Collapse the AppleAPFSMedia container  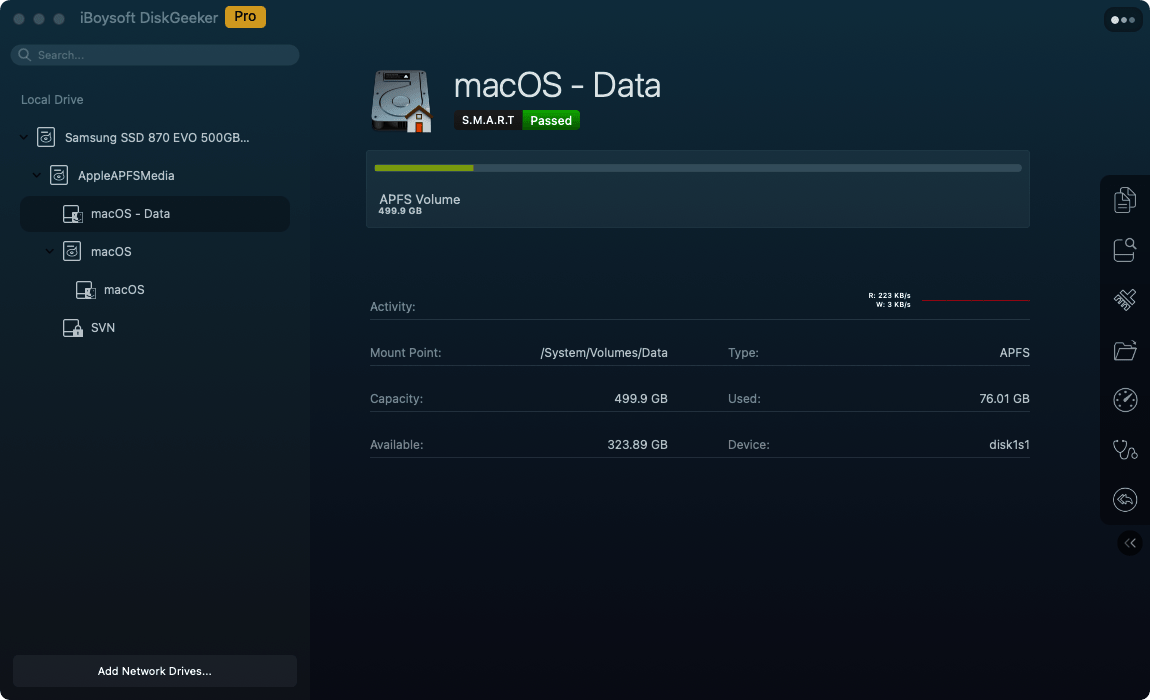pyautogui.click(x=37, y=176)
